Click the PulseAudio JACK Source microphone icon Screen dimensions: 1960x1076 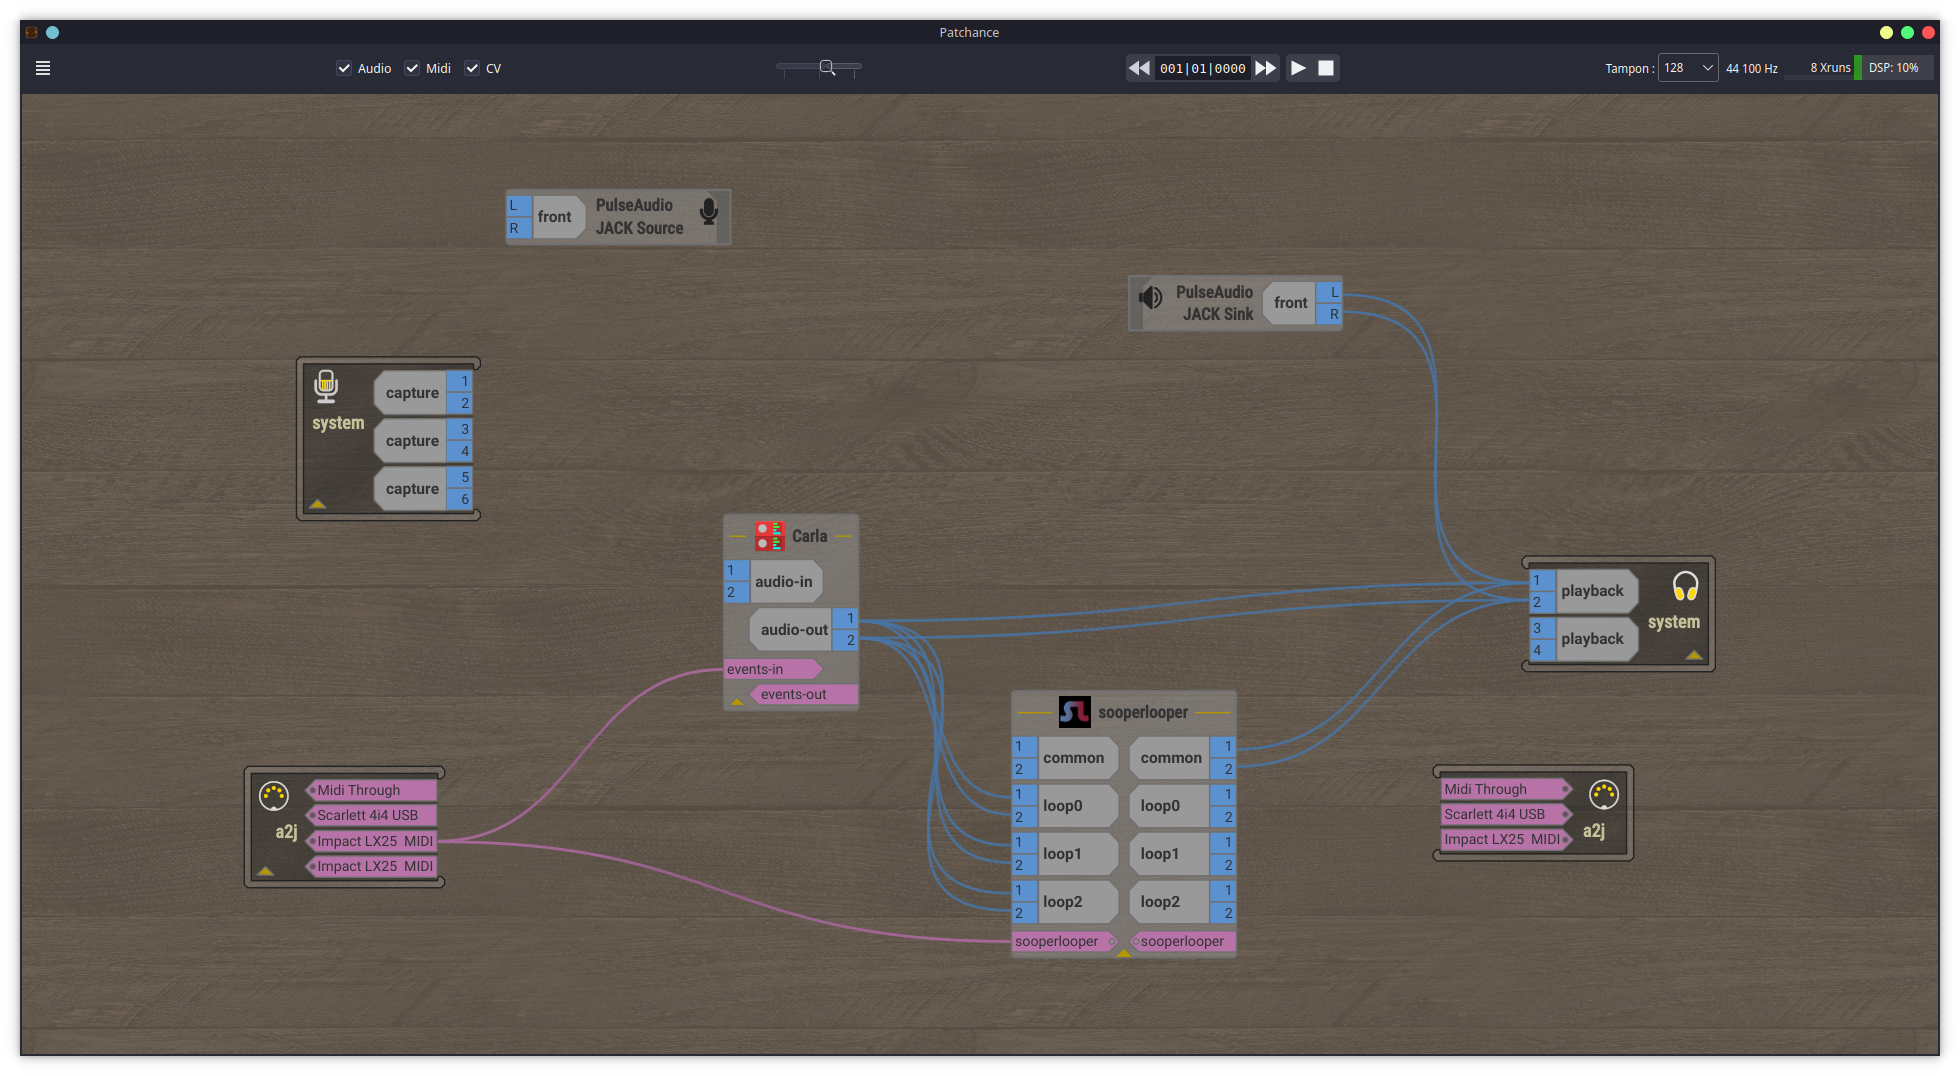[709, 211]
